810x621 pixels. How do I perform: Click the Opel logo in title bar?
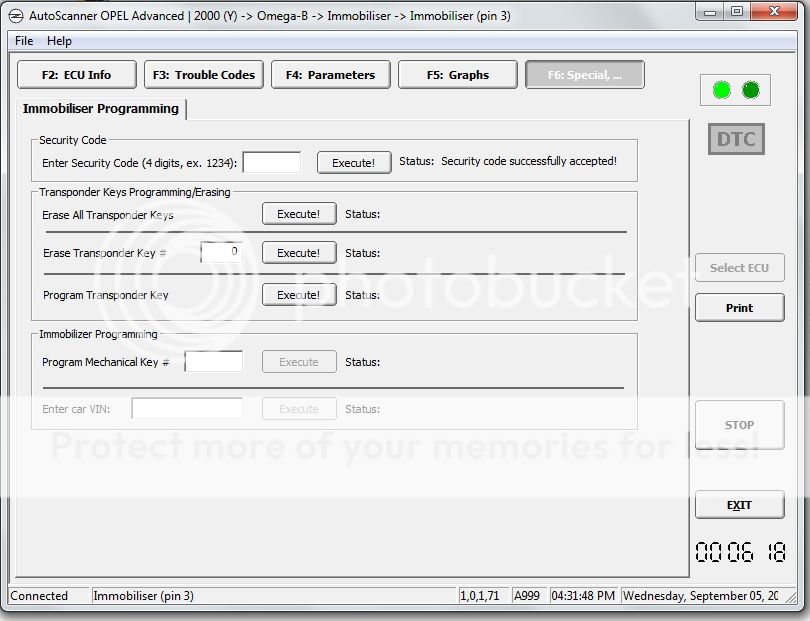pyautogui.click(x=16, y=15)
